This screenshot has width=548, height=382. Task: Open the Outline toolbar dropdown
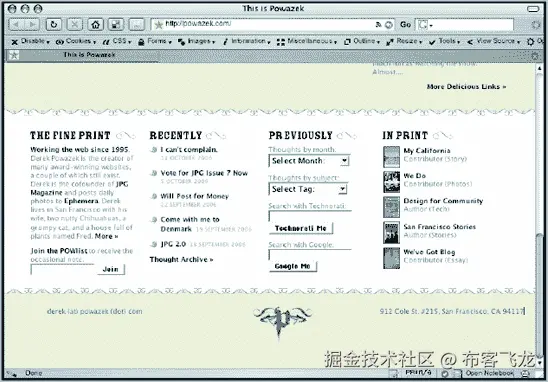(x=362, y=42)
